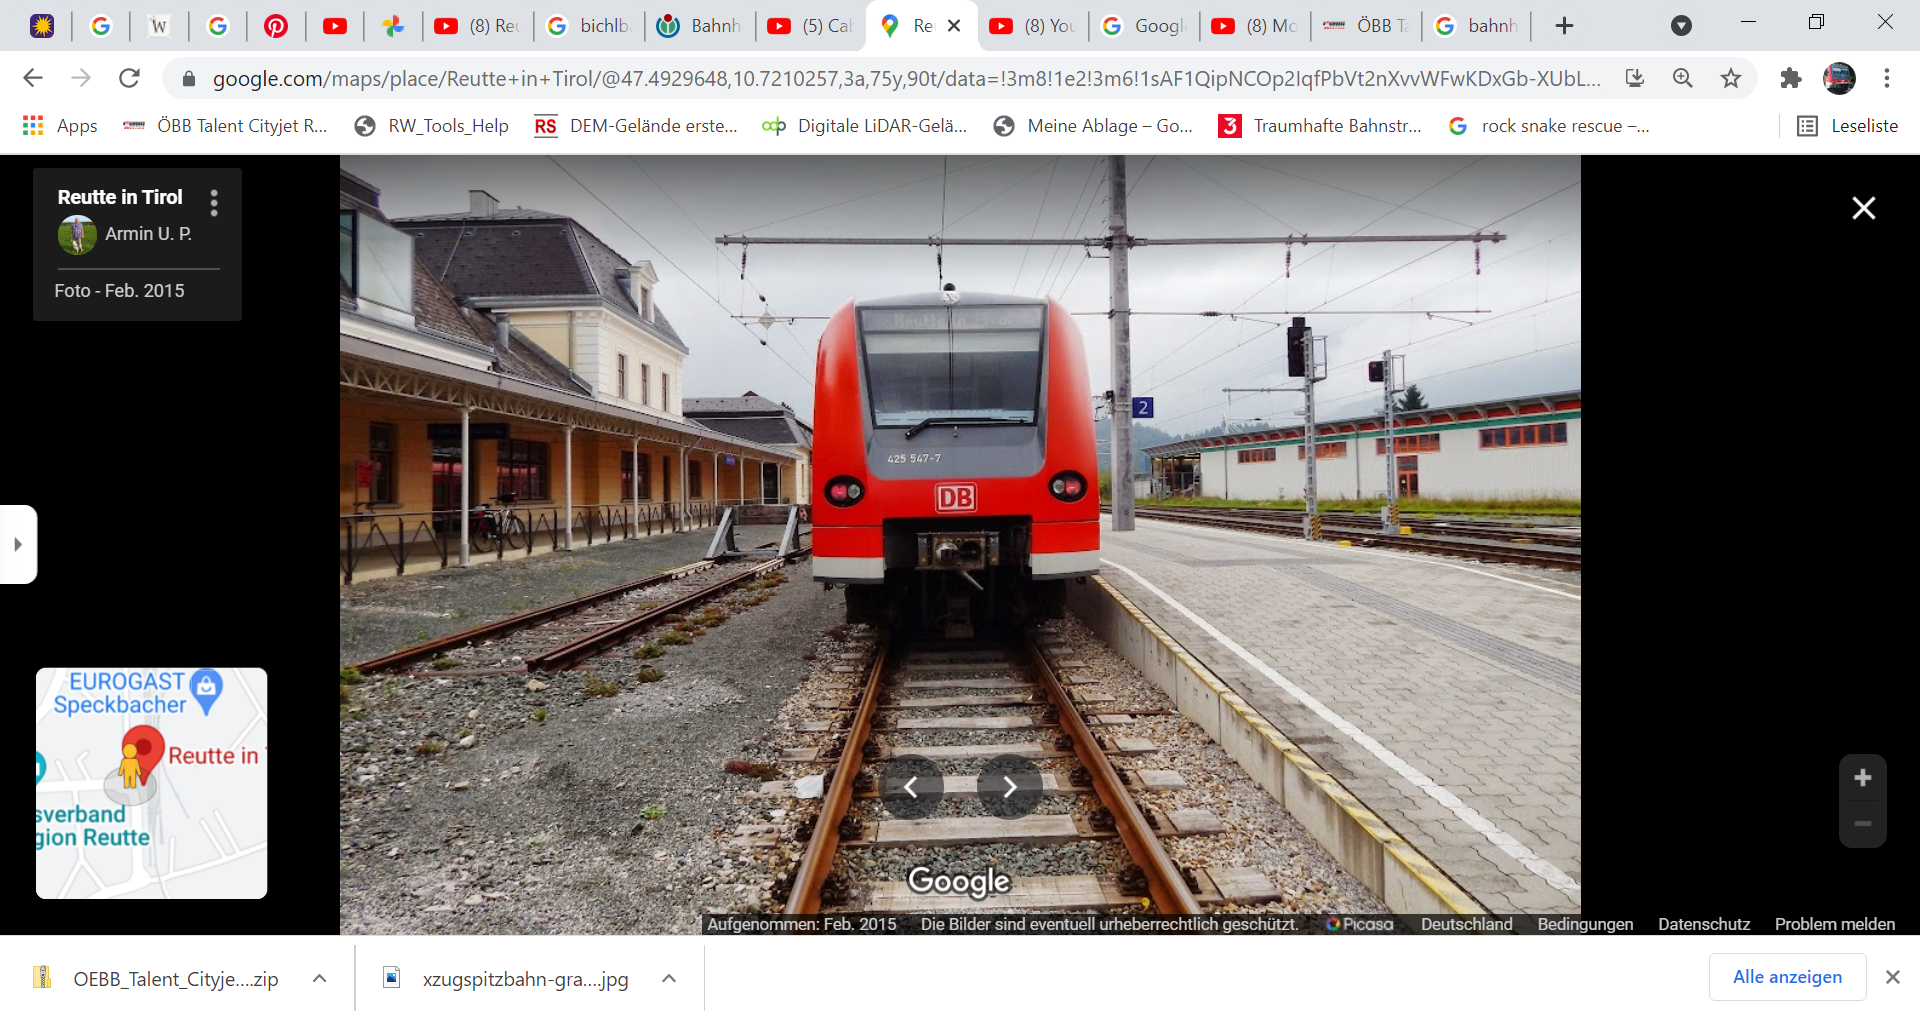Show the next photo
The height and width of the screenshot is (1020, 1920).
[x=1009, y=788]
